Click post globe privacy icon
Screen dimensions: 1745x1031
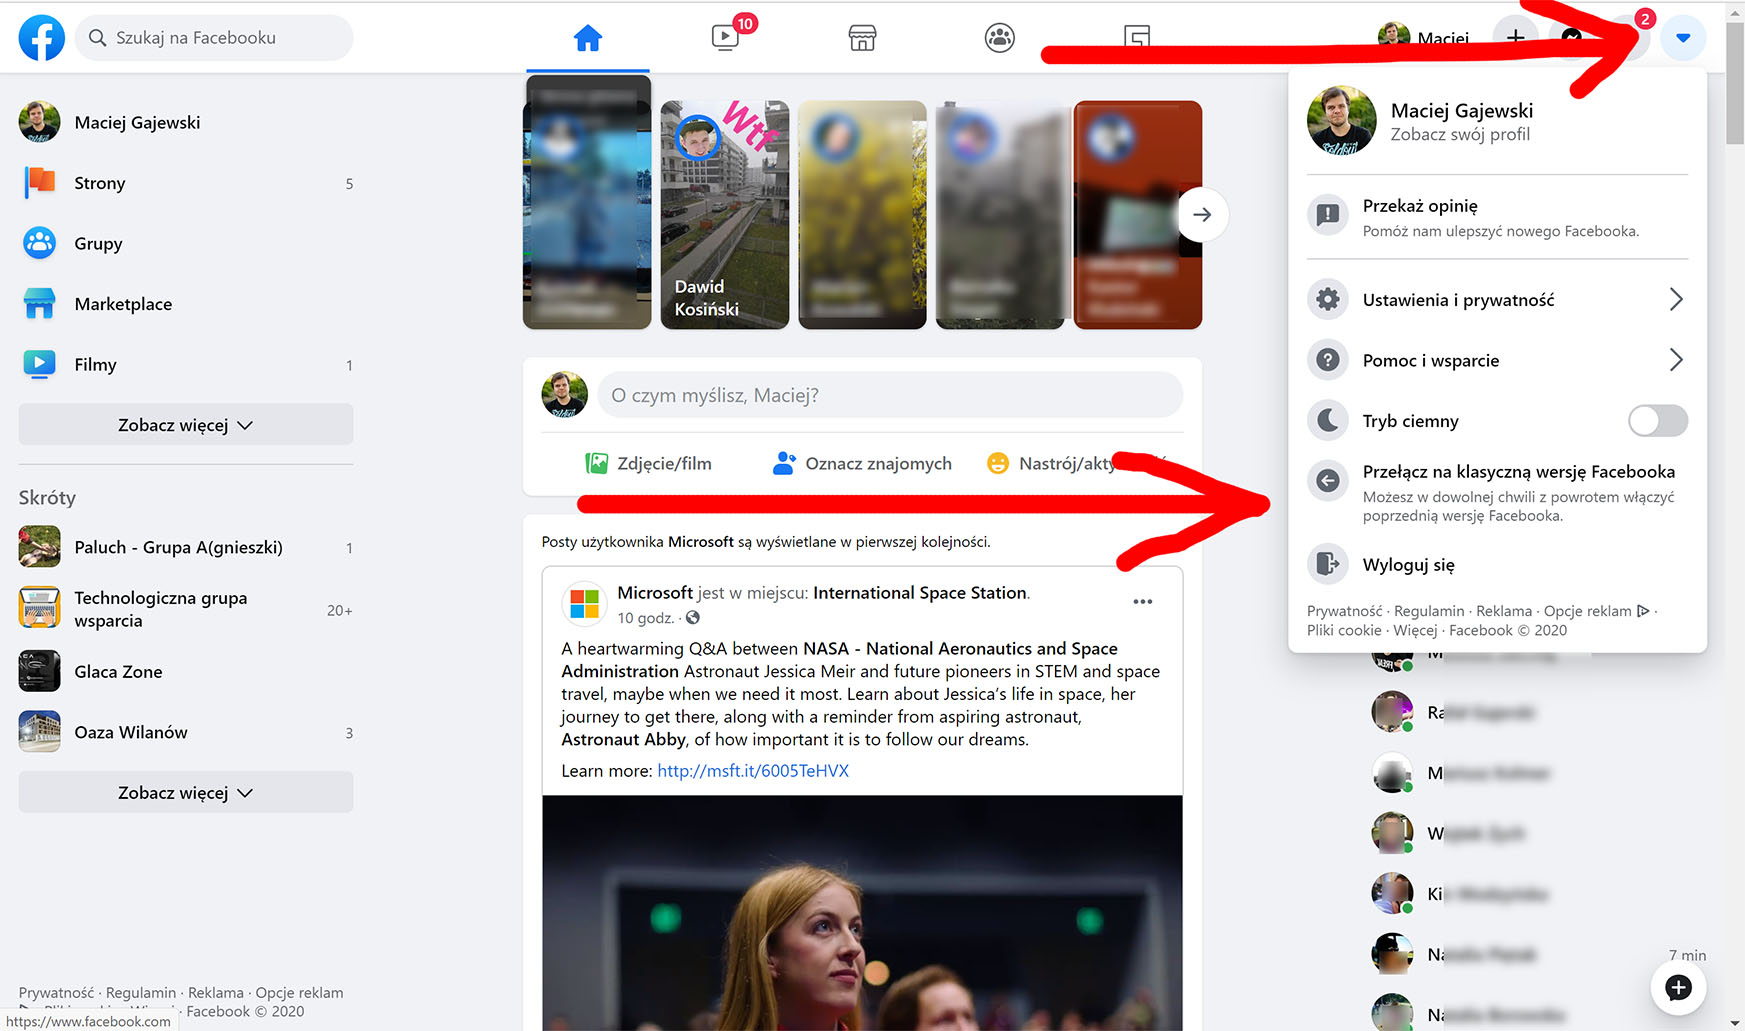pos(693,618)
